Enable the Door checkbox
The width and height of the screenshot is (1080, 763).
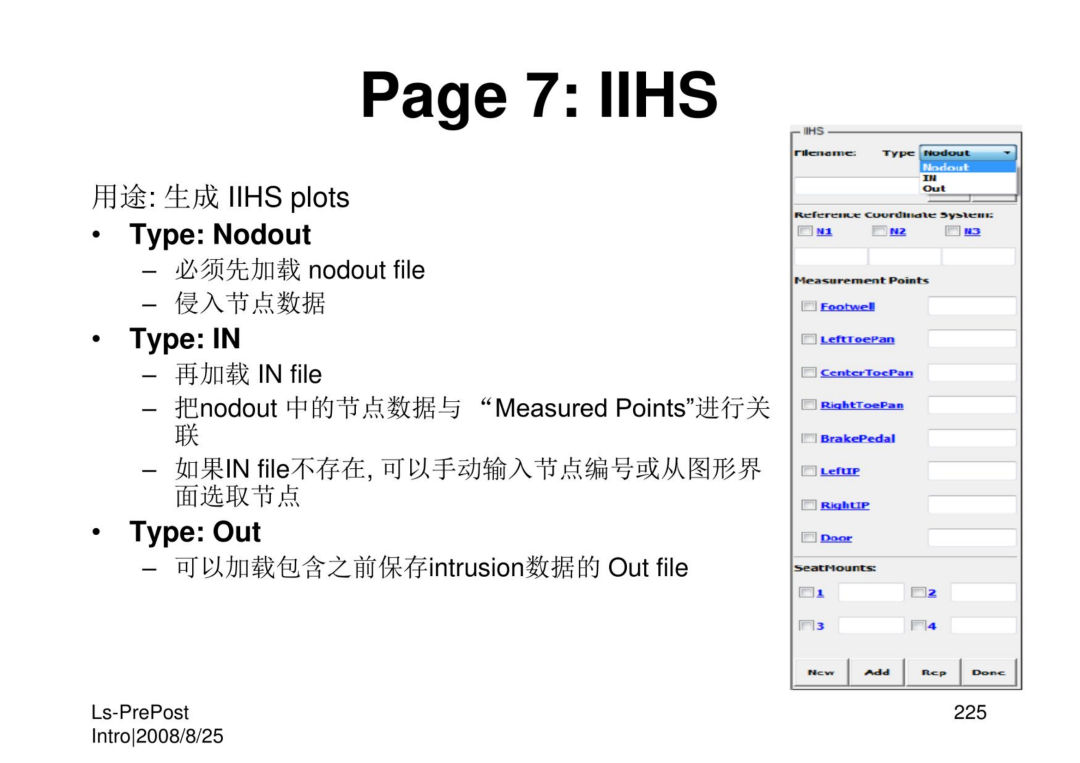[809, 538]
